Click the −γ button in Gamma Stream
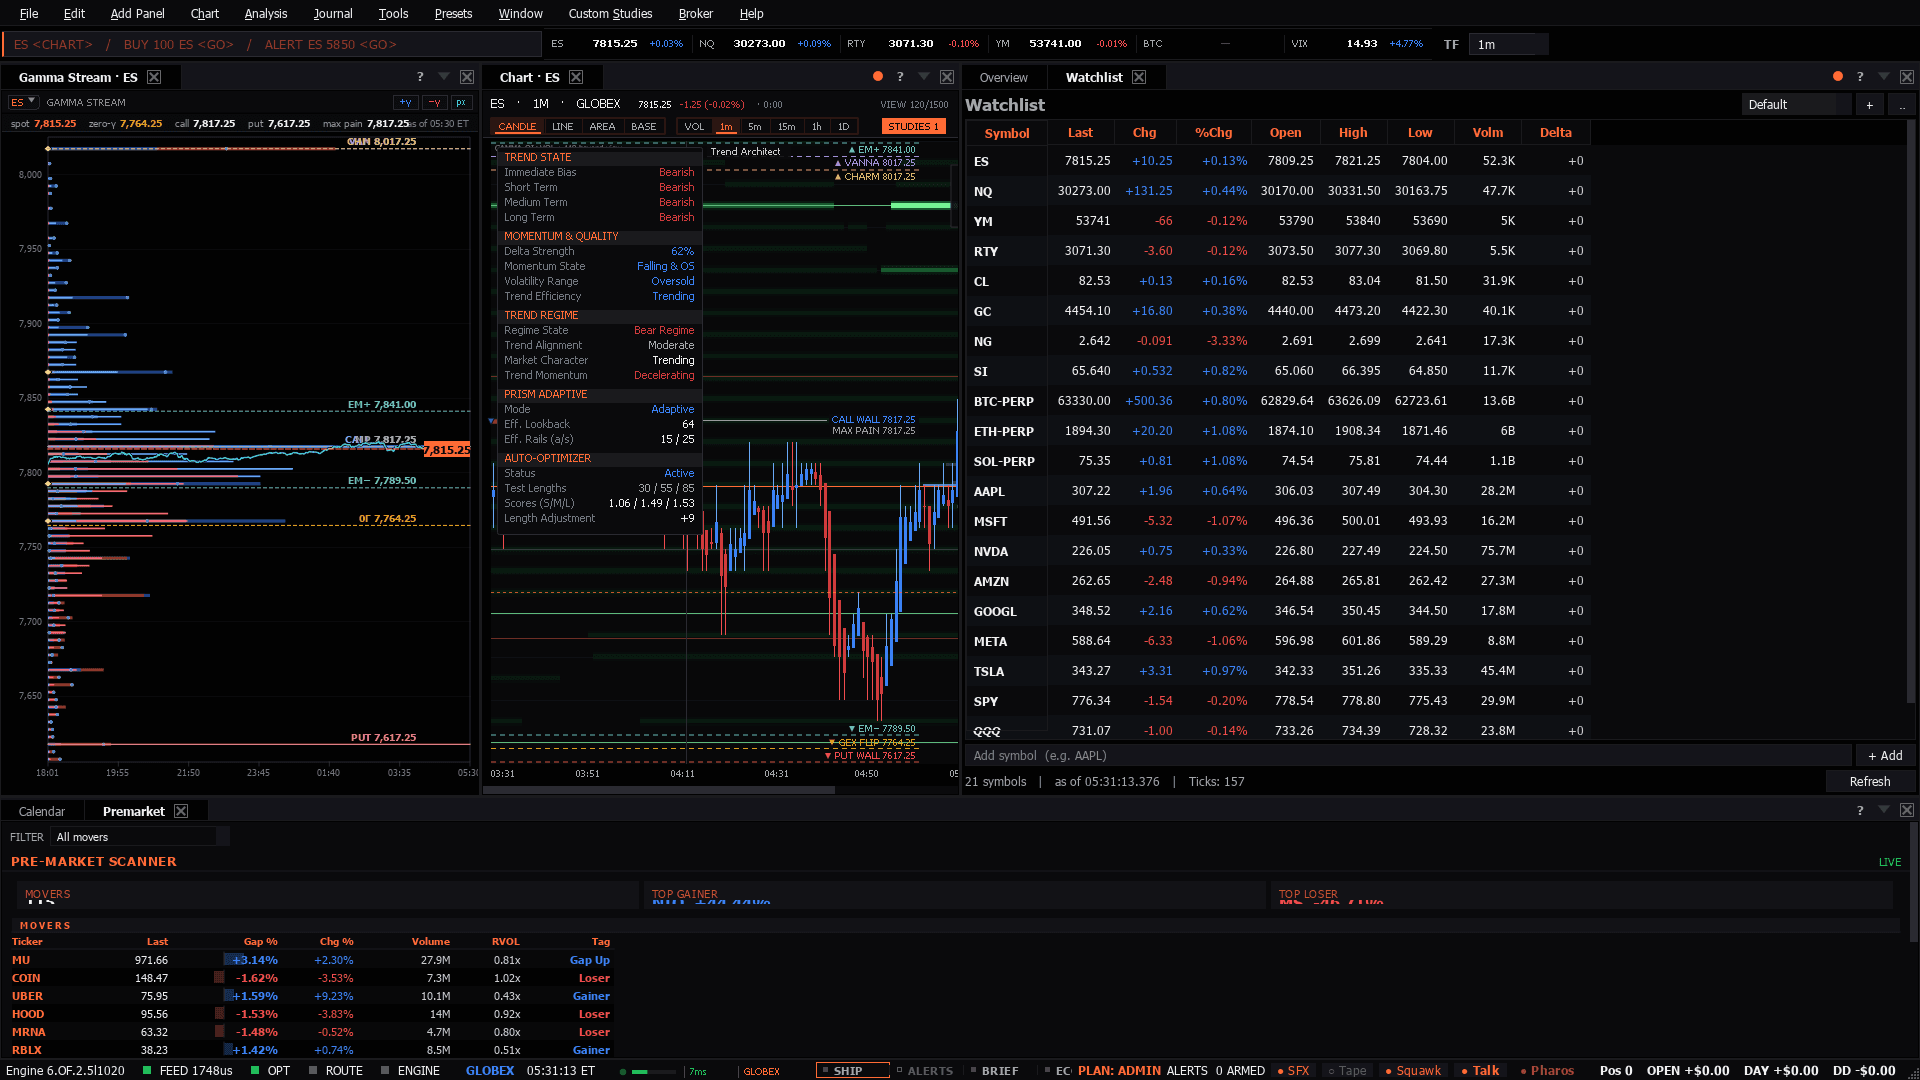The width and height of the screenshot is (1920, 1080). (434, 103)
